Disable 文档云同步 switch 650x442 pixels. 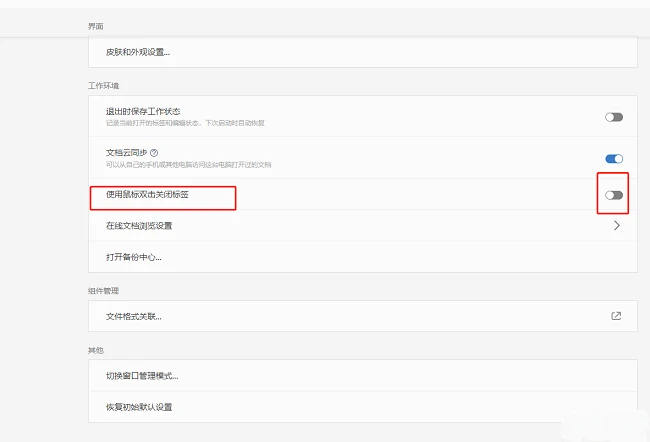[614, 159]
